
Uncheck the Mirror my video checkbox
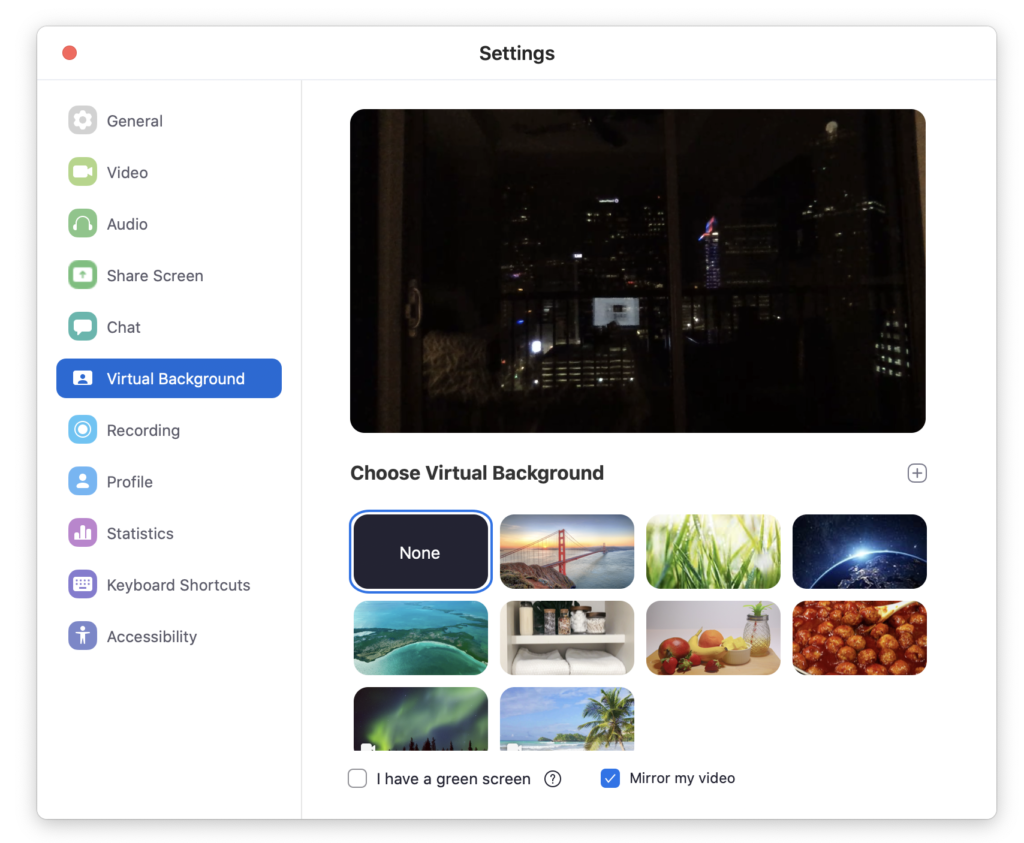tap(610, 778)
